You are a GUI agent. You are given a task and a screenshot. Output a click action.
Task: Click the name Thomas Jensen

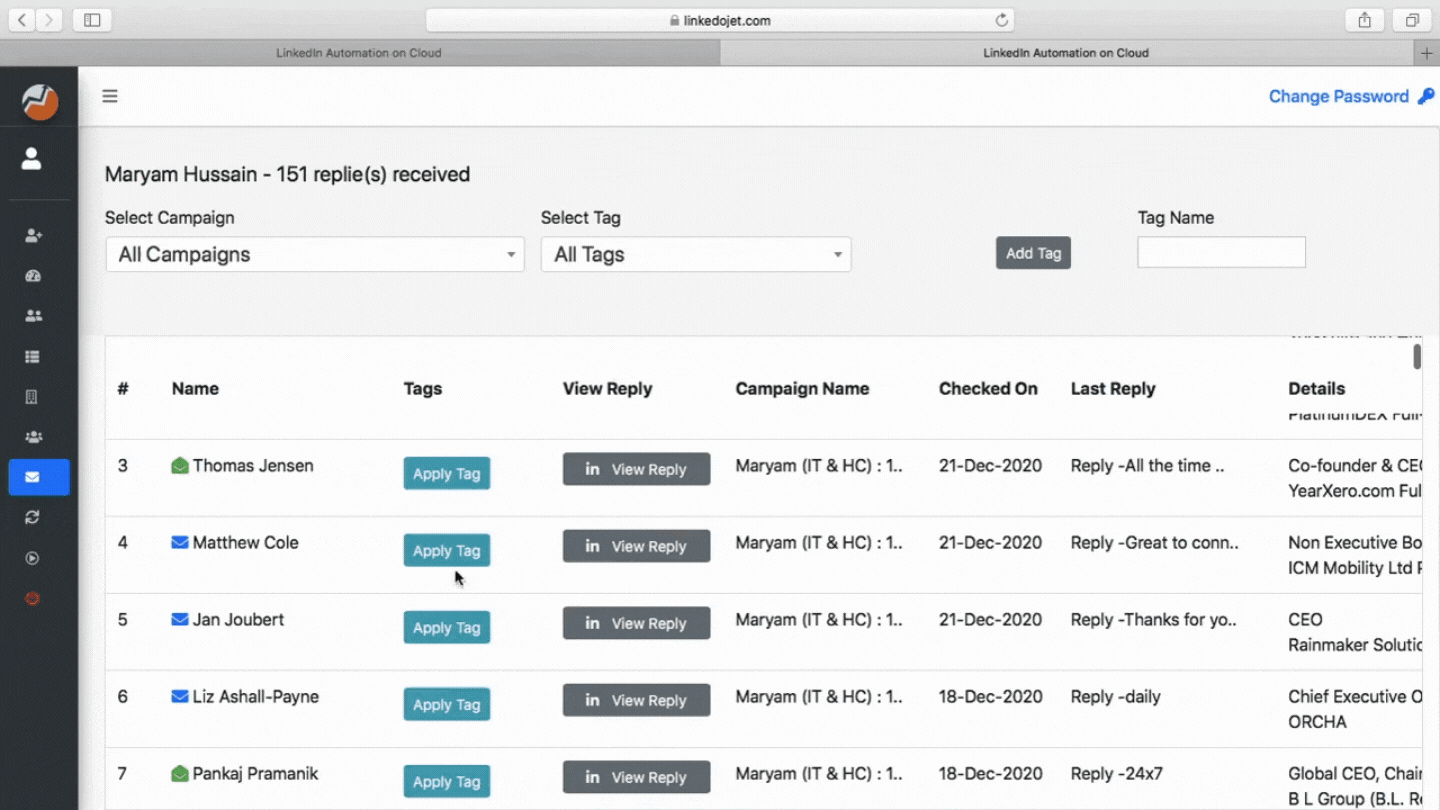(253, 465)
